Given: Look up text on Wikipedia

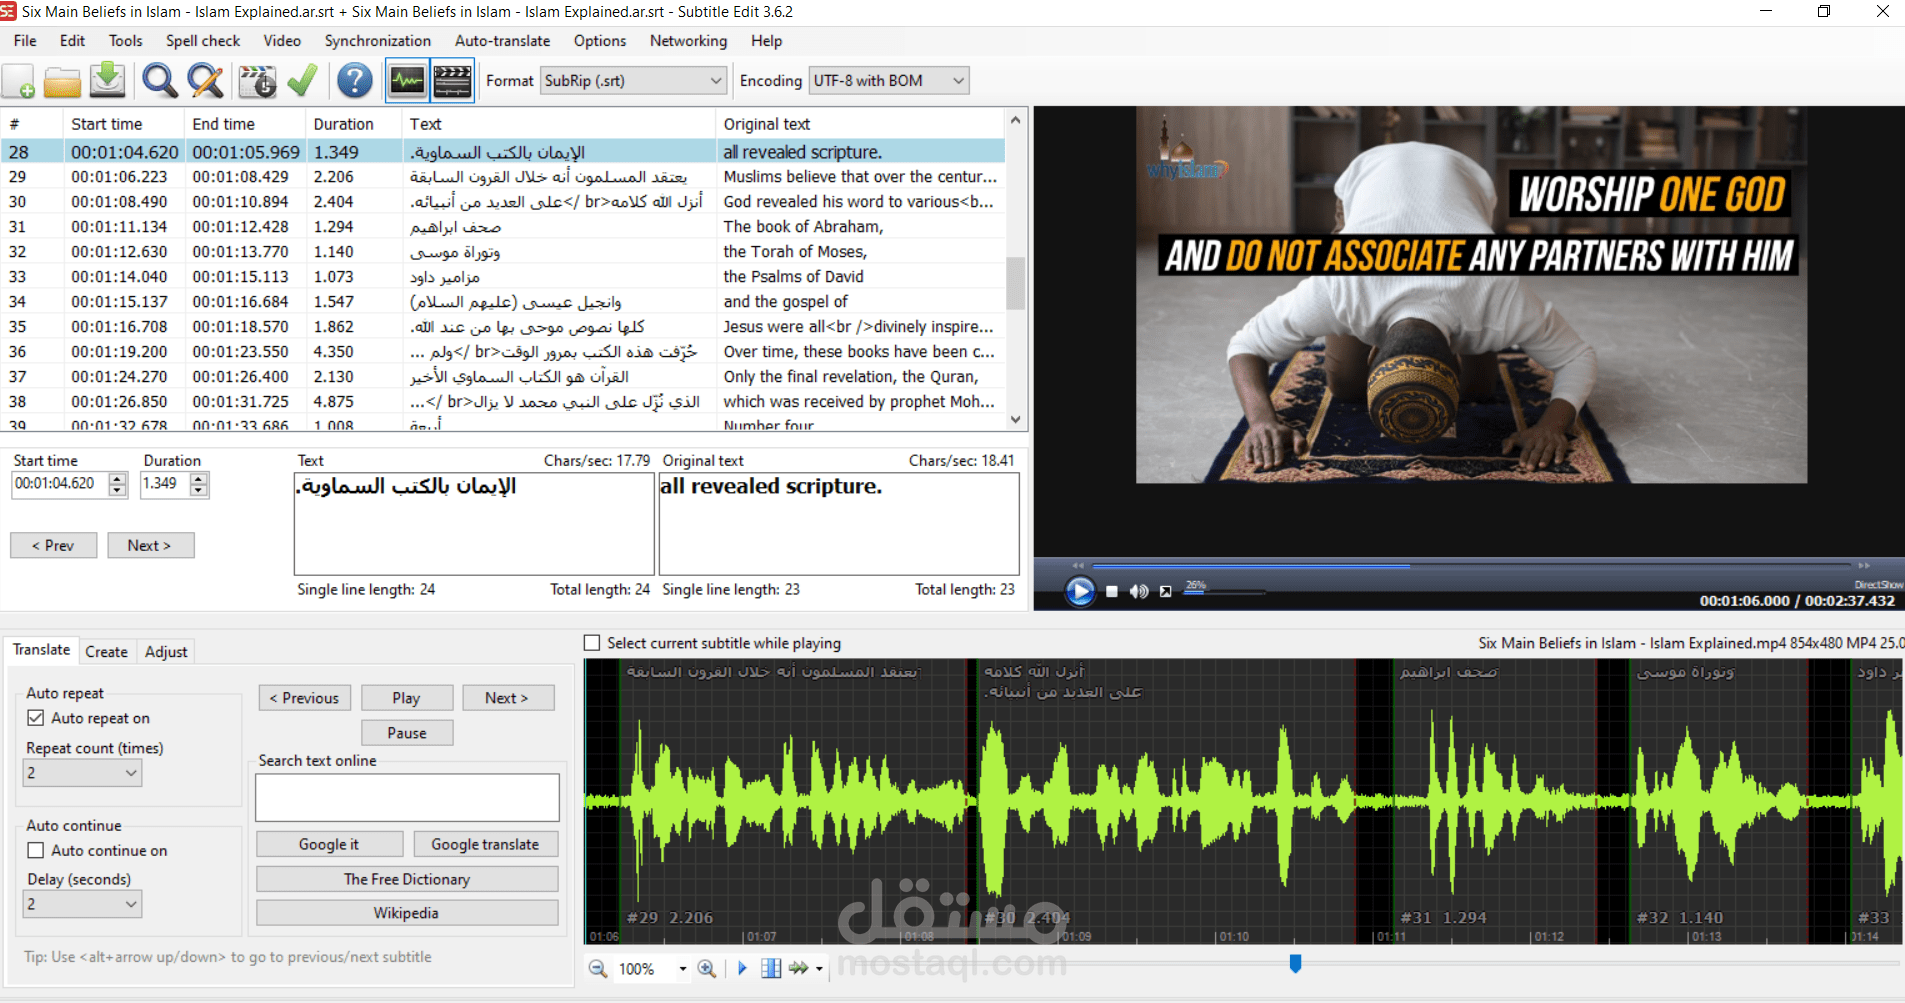Looking at the screenshot, I should (406, 912).
